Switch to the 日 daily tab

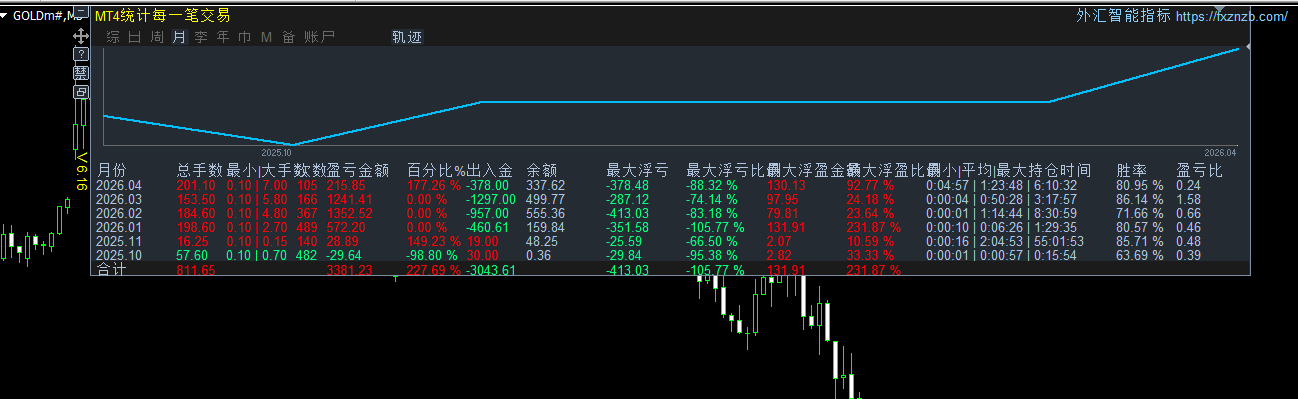[135, 37]
